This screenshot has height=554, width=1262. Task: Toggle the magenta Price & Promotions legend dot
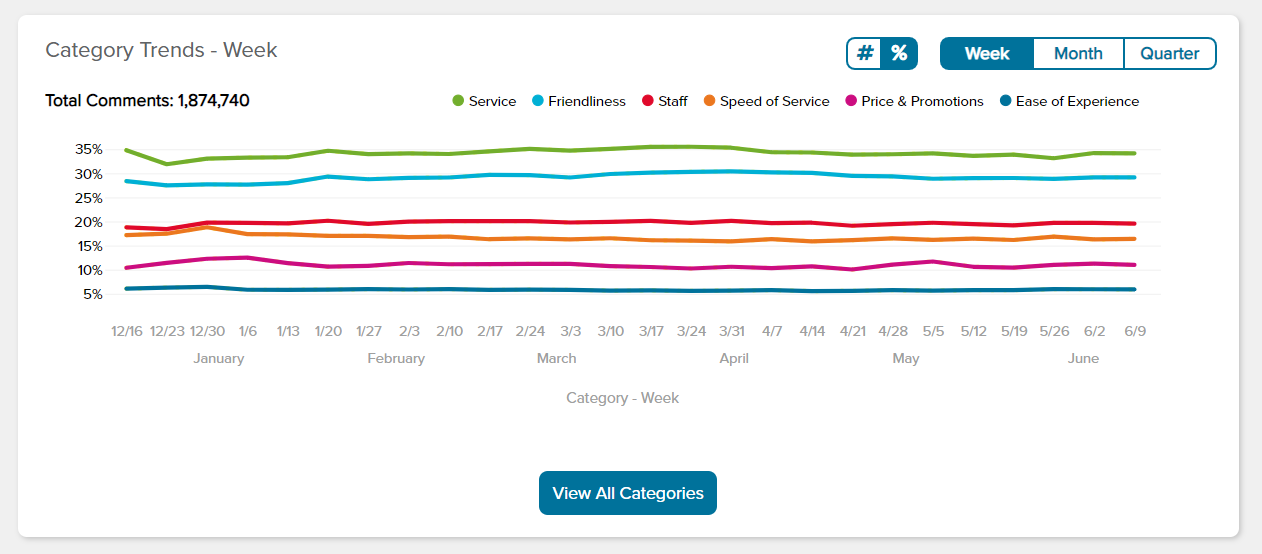coord(851,101)
